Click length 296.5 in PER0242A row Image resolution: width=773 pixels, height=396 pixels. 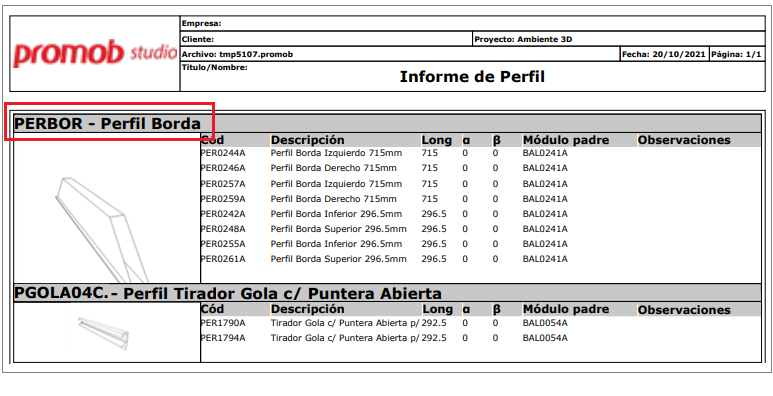pyautogui.click(x=434, y=214)
